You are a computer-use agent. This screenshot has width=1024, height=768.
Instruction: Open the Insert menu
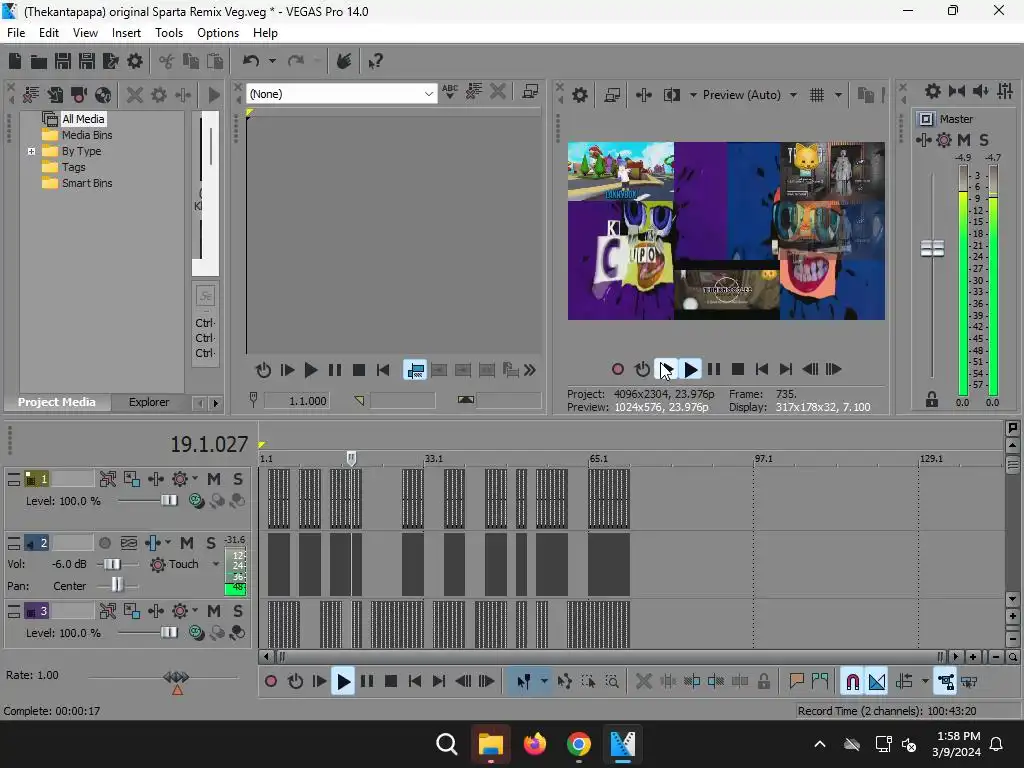[126, 33]
